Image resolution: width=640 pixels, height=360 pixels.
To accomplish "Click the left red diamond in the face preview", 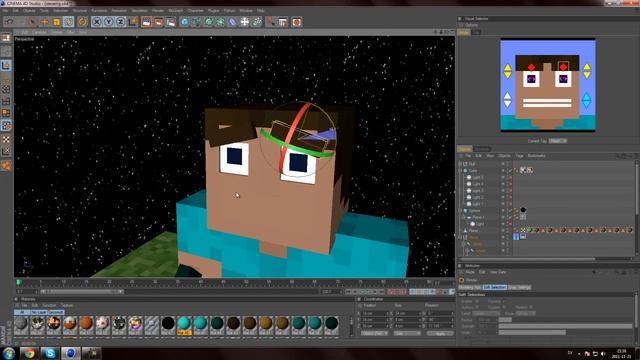I will tap(531, 67).
